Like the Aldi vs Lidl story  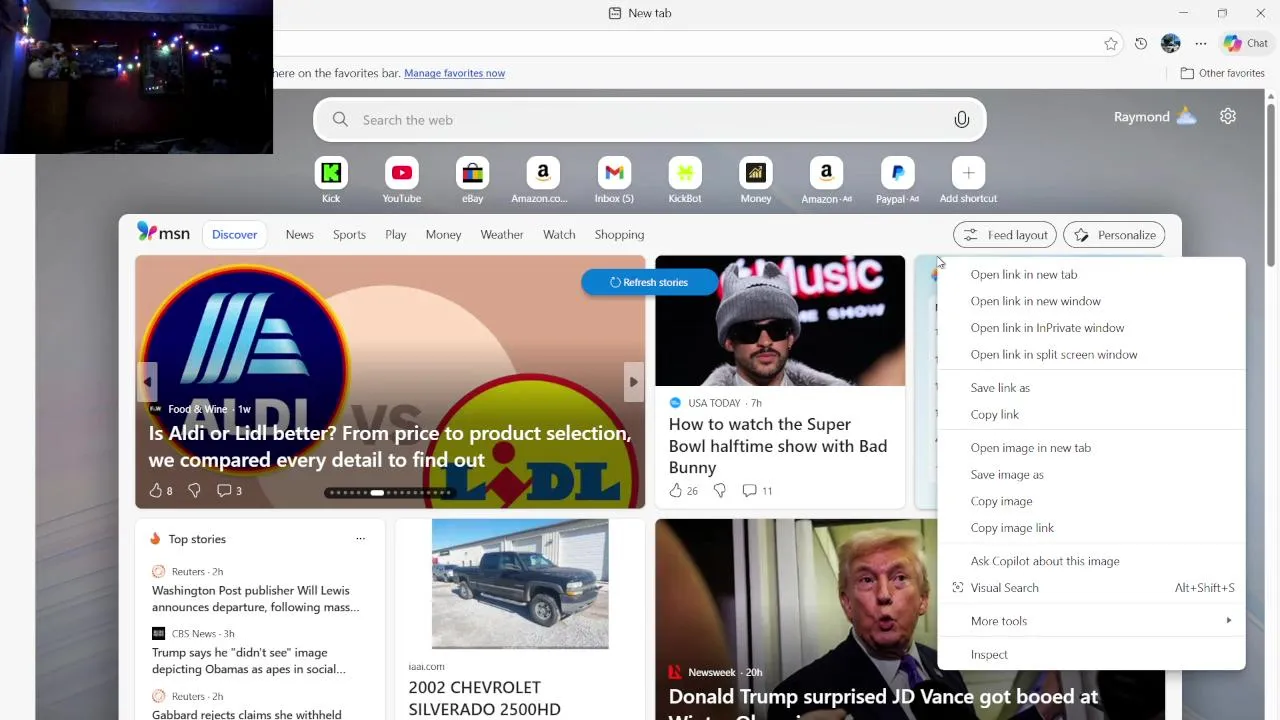pyautogui.click(x=155, y=490)
